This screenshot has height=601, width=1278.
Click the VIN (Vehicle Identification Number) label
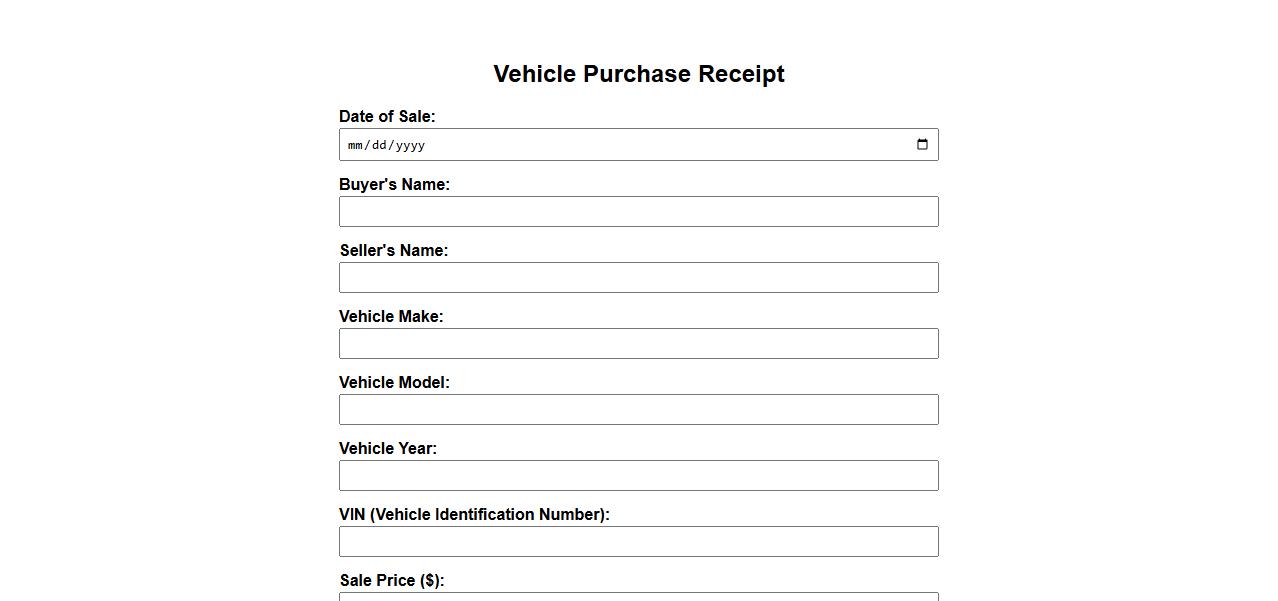coord(474,515)
